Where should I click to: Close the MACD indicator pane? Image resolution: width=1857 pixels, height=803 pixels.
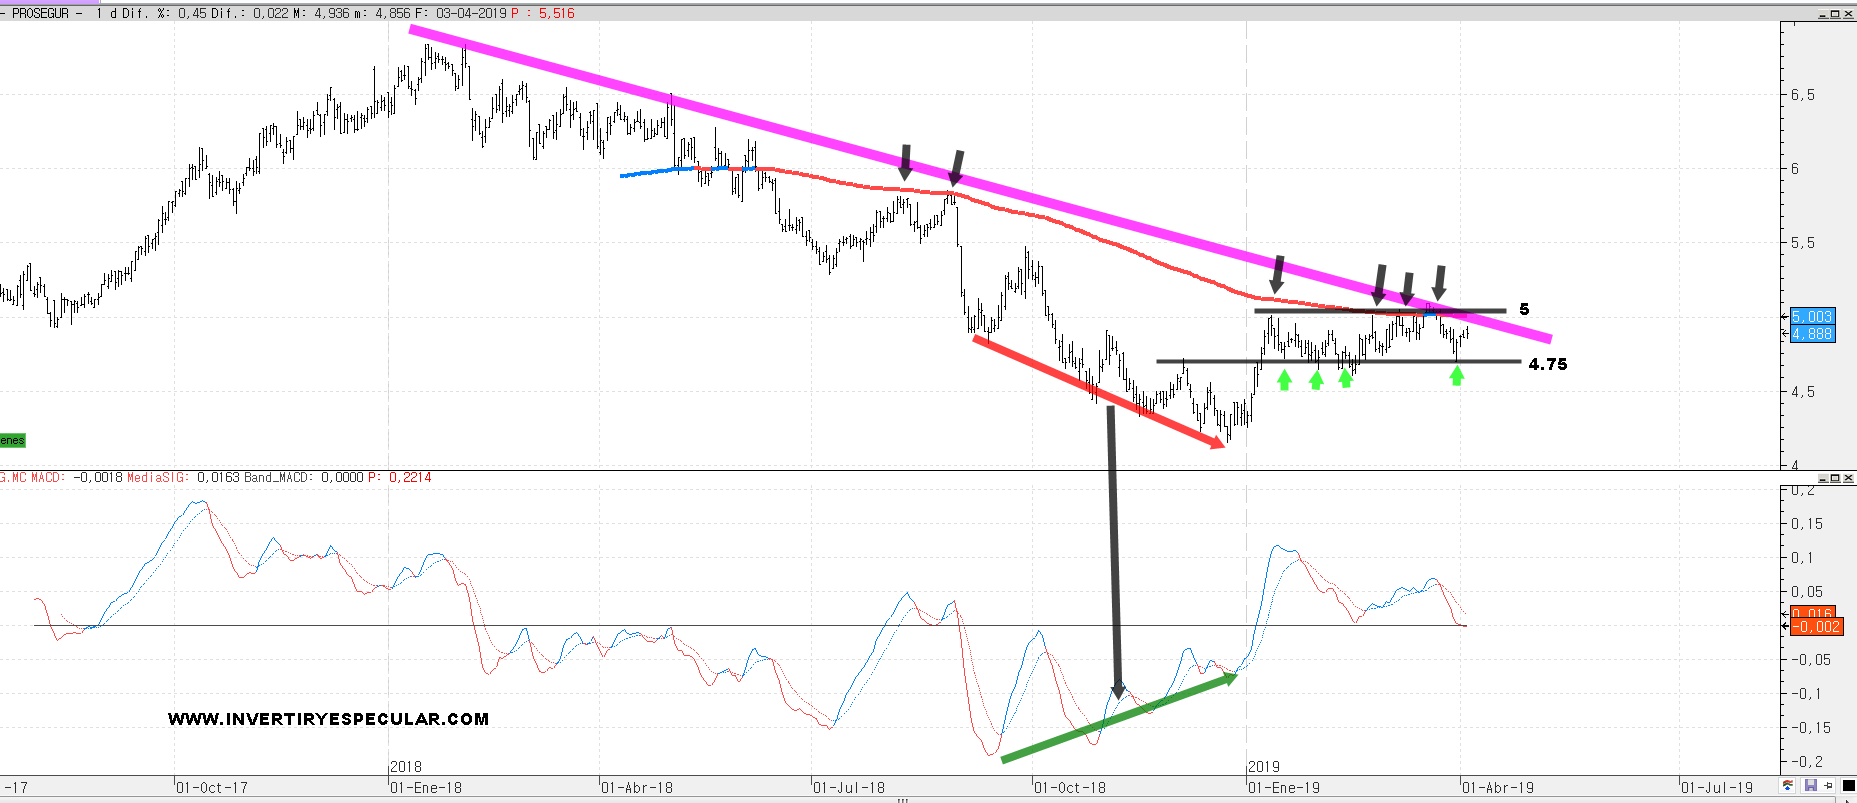click(1848, 478)
